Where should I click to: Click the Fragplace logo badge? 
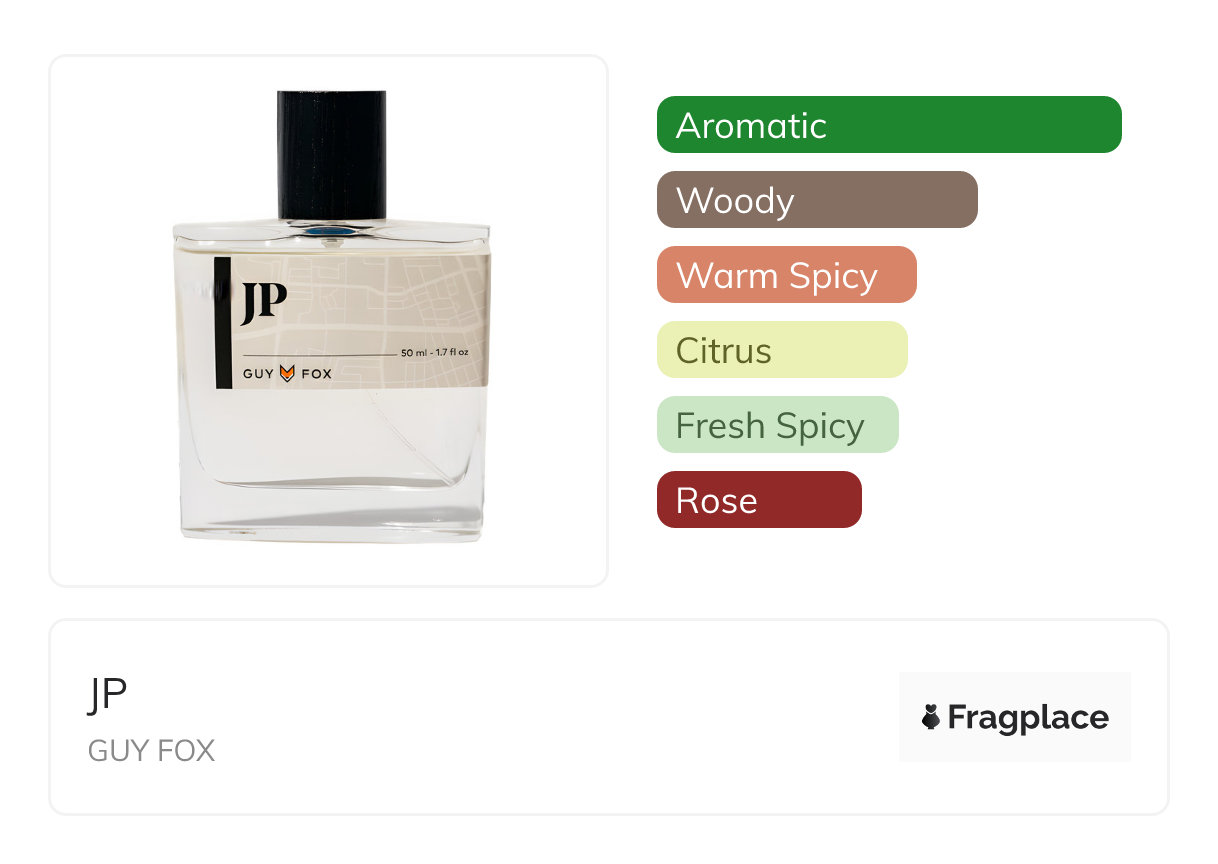point(1015,717)
